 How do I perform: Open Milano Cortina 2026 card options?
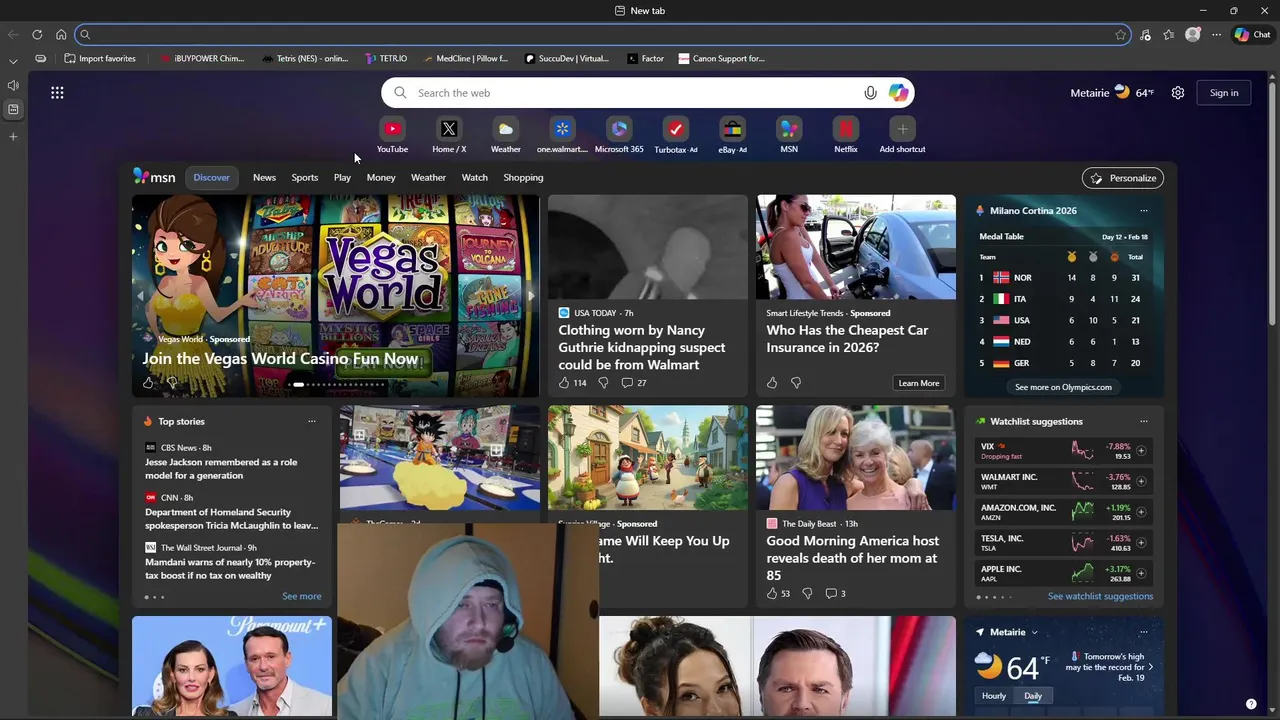[x=1144, y=211]
